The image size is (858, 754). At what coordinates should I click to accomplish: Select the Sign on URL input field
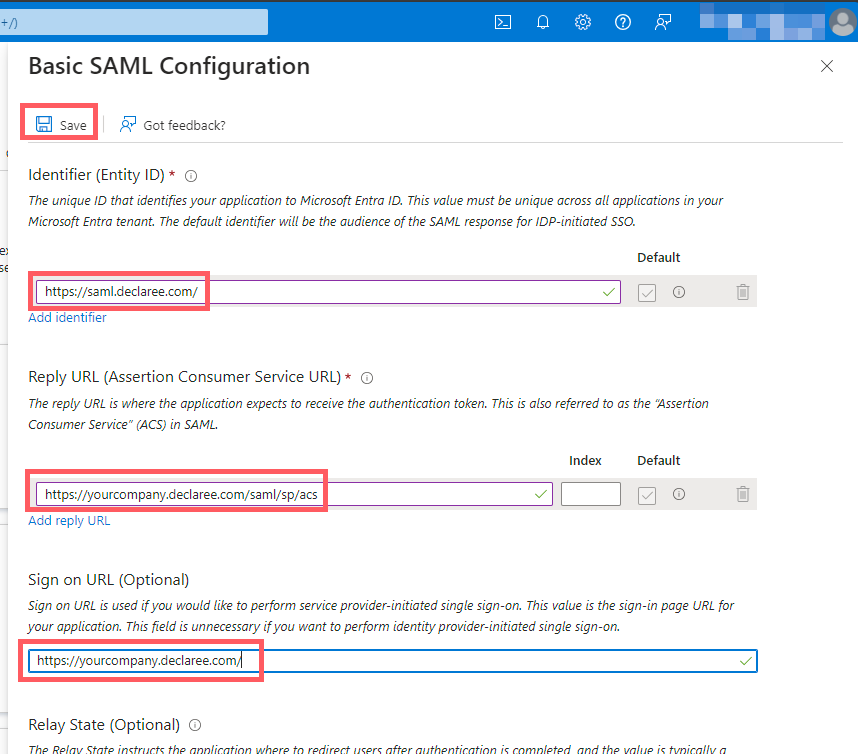pos(300,660)
